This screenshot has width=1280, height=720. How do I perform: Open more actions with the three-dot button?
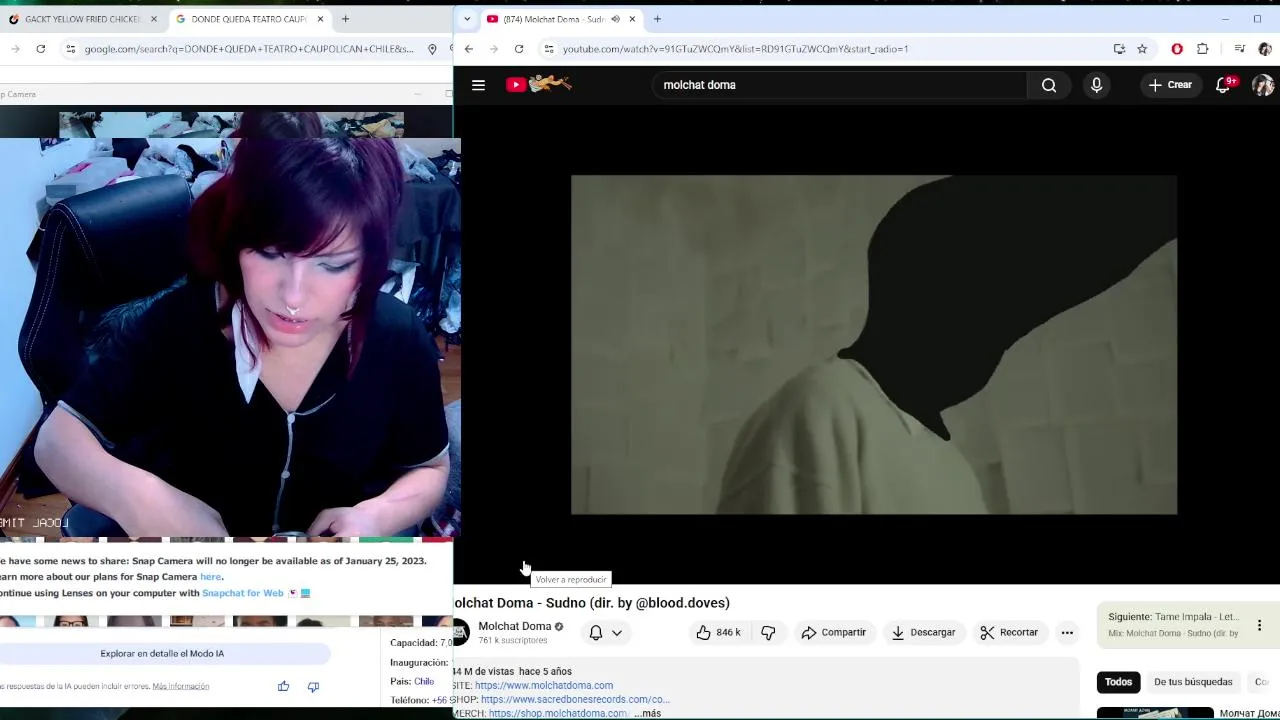point(1067,632)
